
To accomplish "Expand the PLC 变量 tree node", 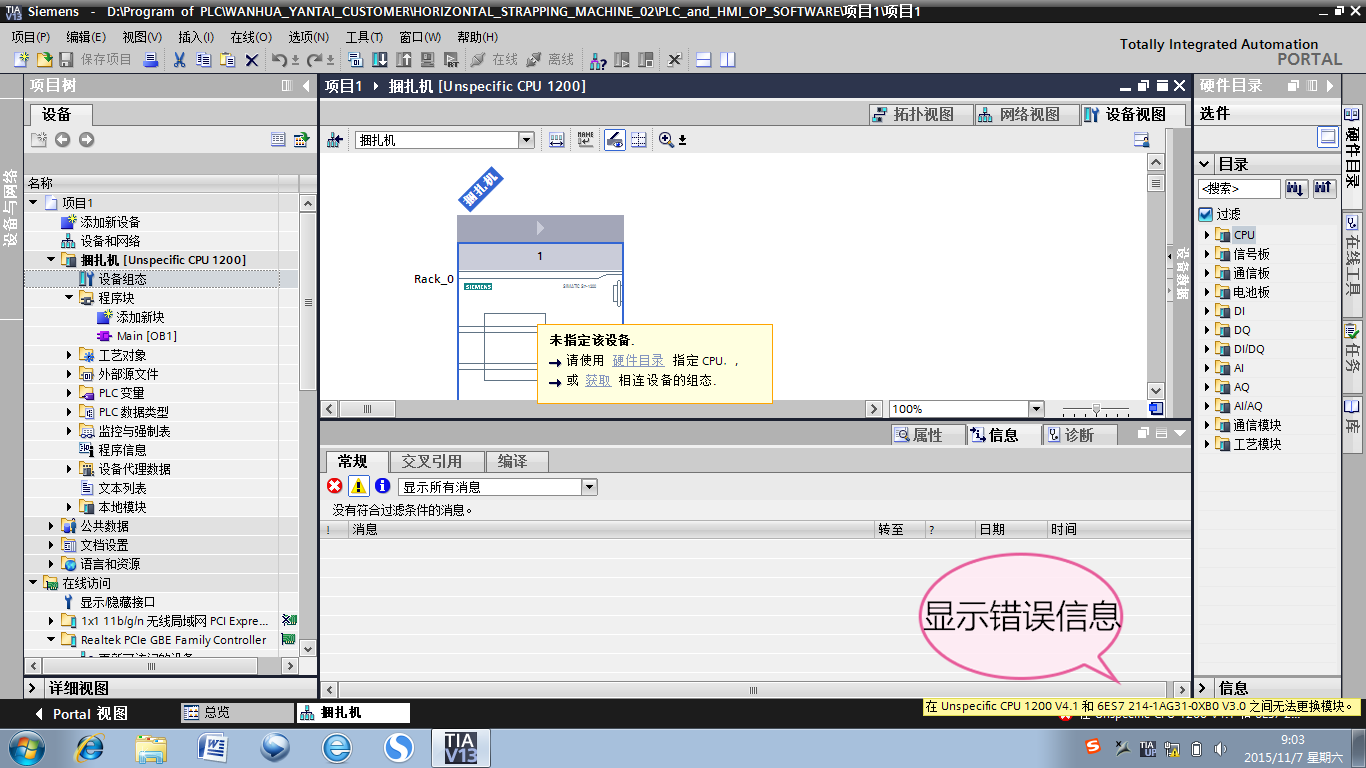I will coord(69,393).
